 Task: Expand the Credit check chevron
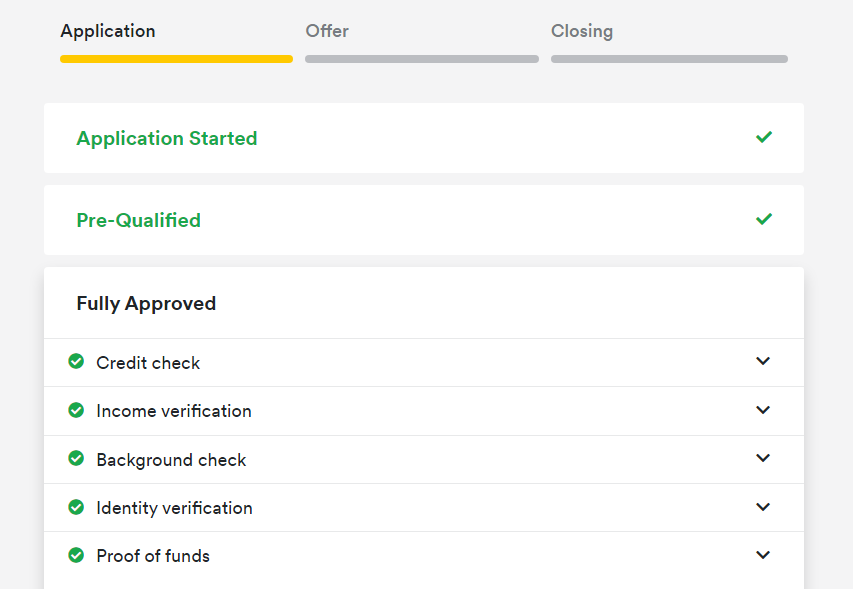pos(763,361)
